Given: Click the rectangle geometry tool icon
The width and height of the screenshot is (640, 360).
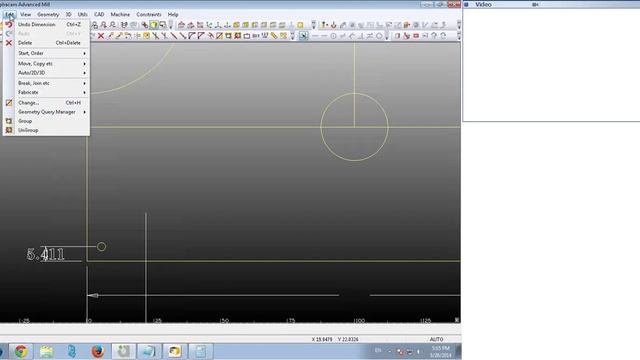Looking at the screenshot, I should coord(247,36).
